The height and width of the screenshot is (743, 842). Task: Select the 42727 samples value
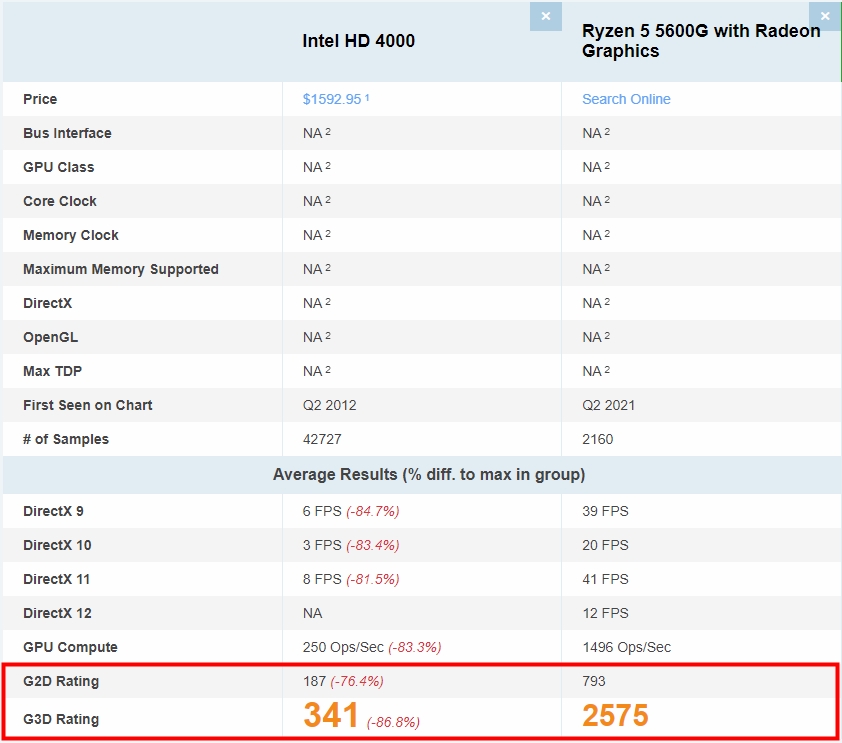coord(322,439)
